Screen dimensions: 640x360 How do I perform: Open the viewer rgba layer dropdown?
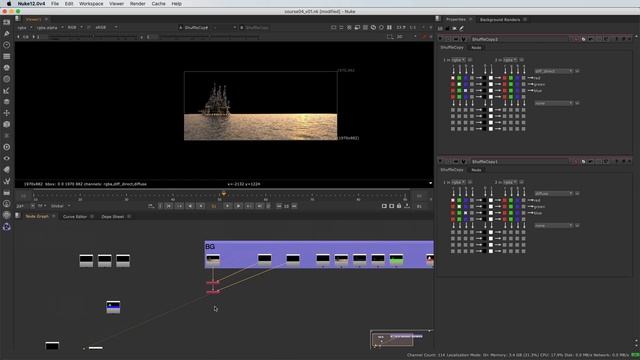[x=24, y=27]
